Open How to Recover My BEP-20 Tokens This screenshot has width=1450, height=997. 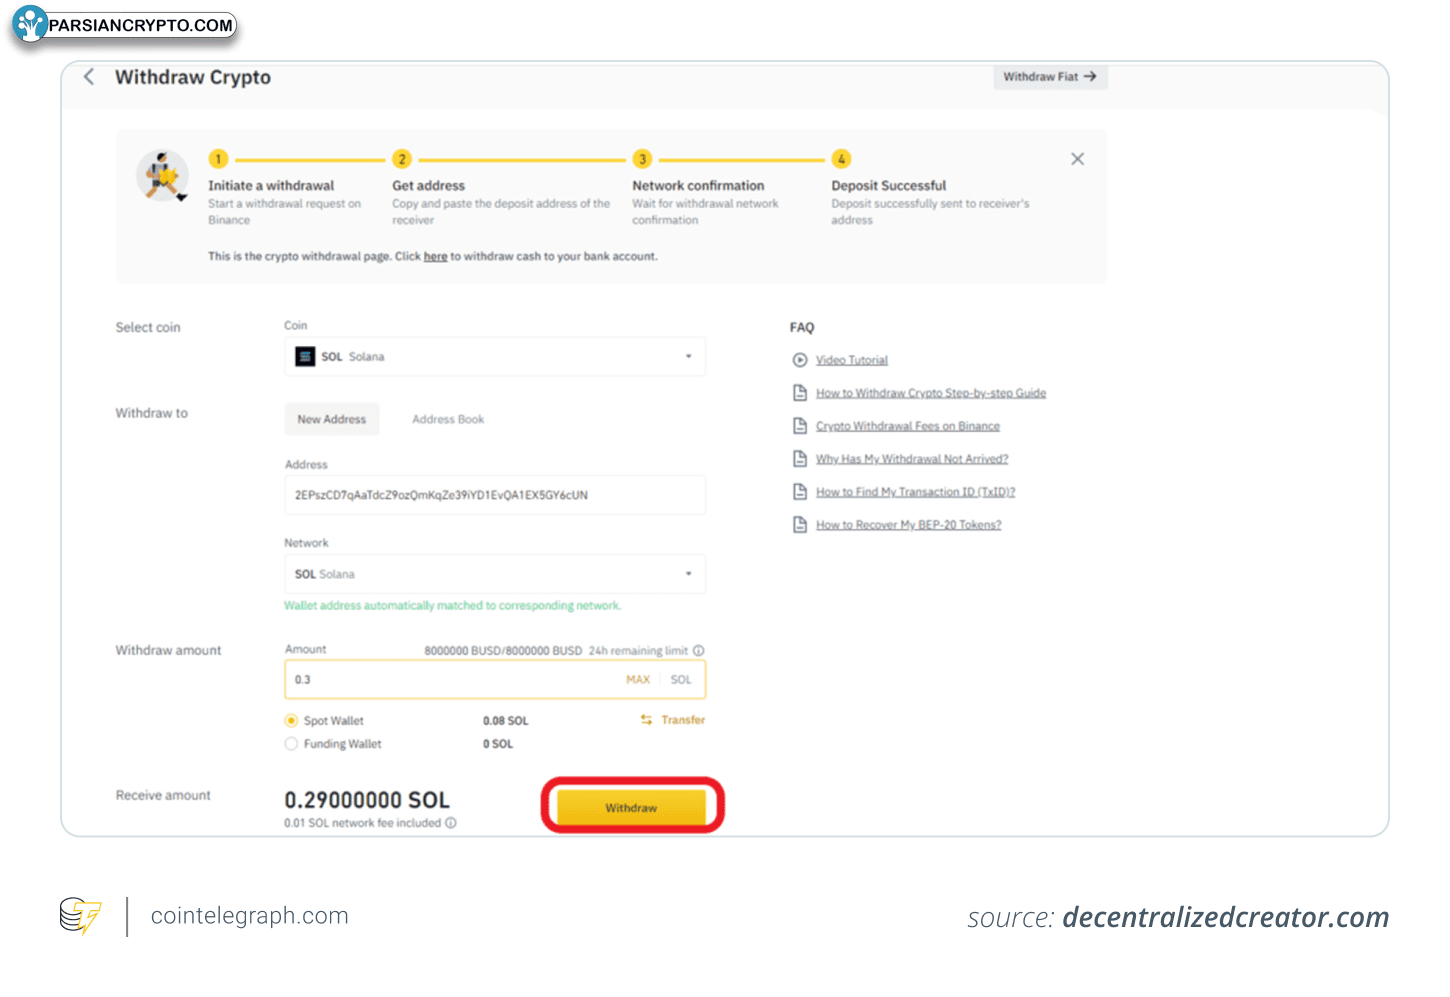click(909, 525)
